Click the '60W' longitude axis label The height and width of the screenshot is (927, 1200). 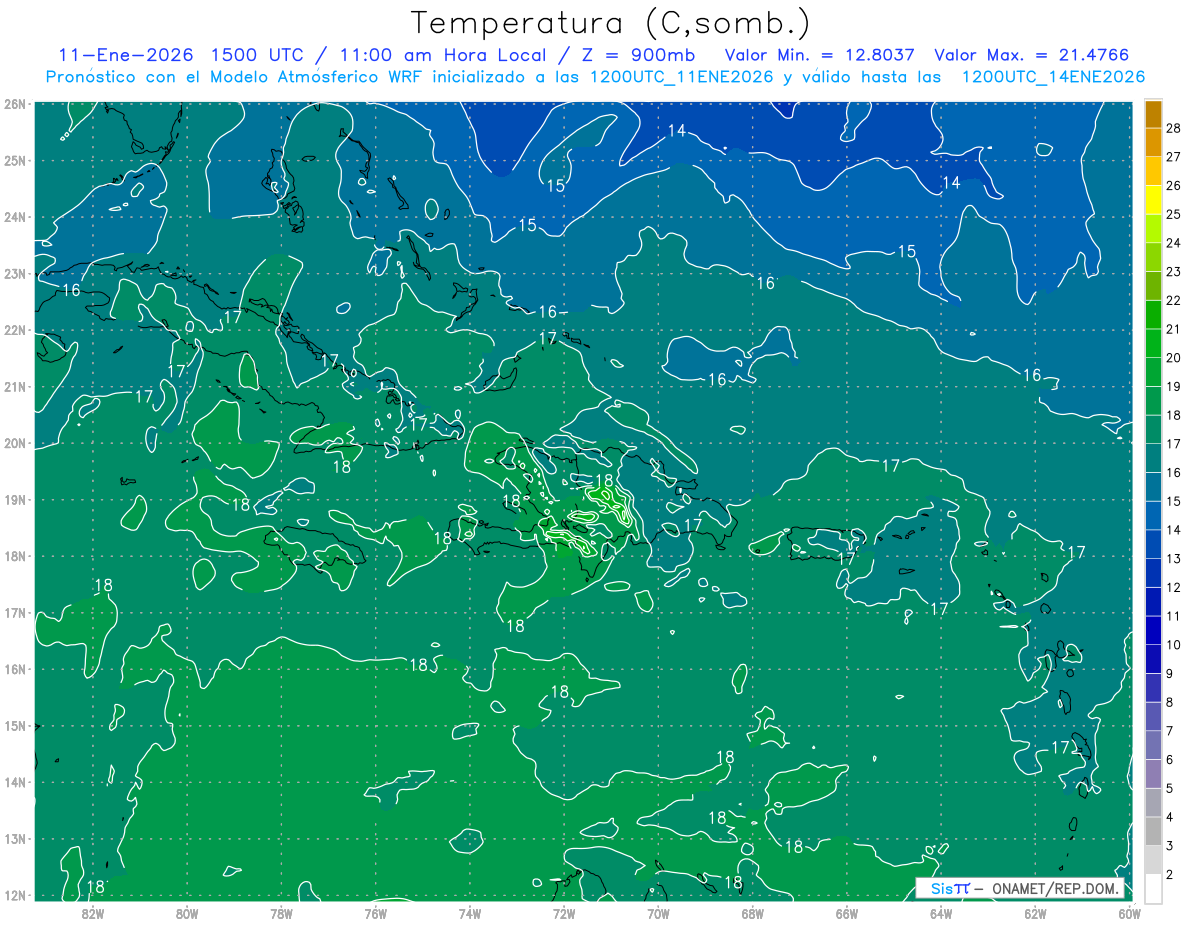[1130, 913]
